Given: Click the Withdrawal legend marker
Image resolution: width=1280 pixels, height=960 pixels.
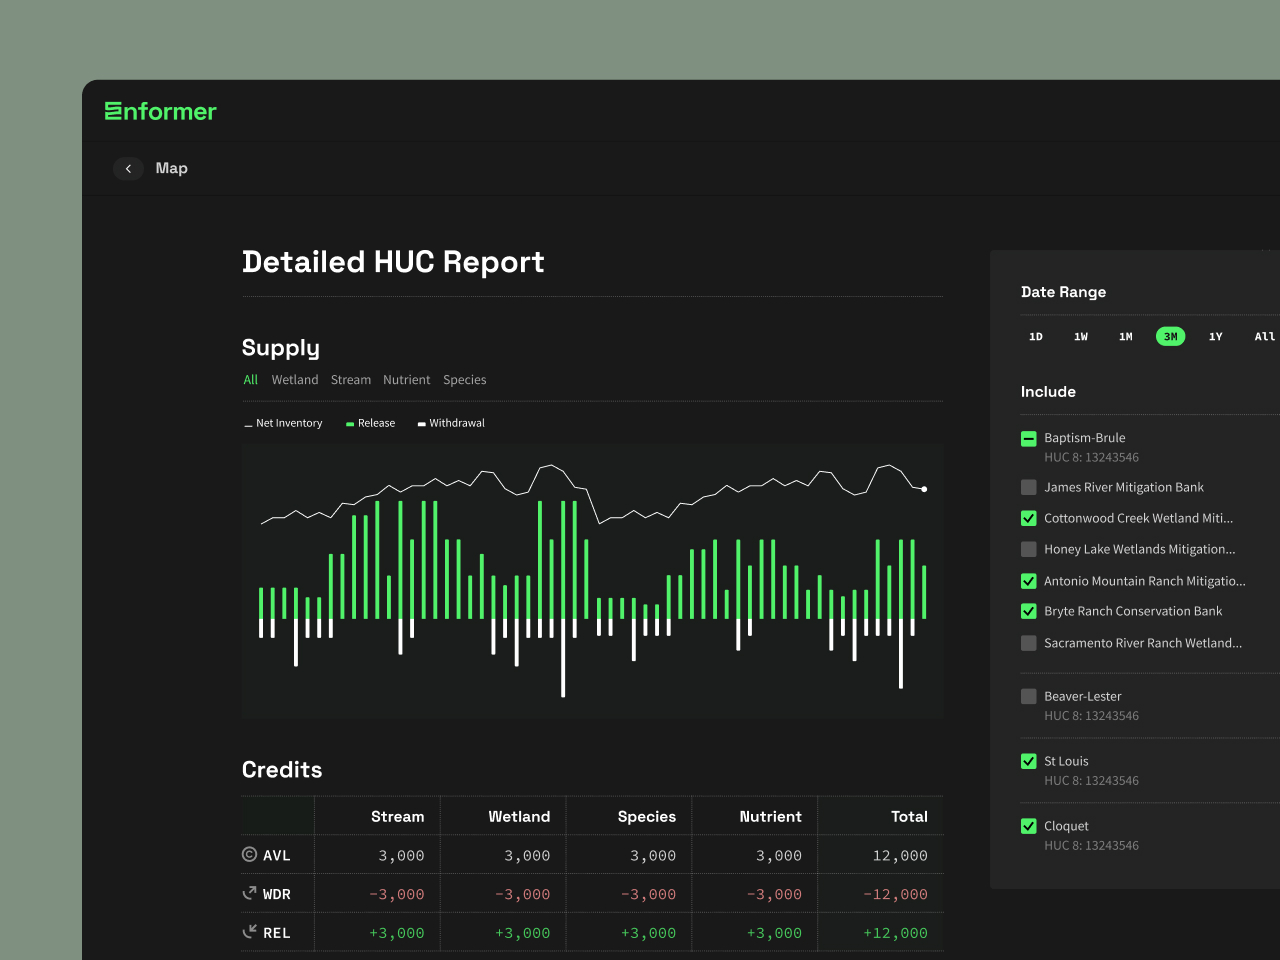Looking at the screenshot, I should 422,424.
